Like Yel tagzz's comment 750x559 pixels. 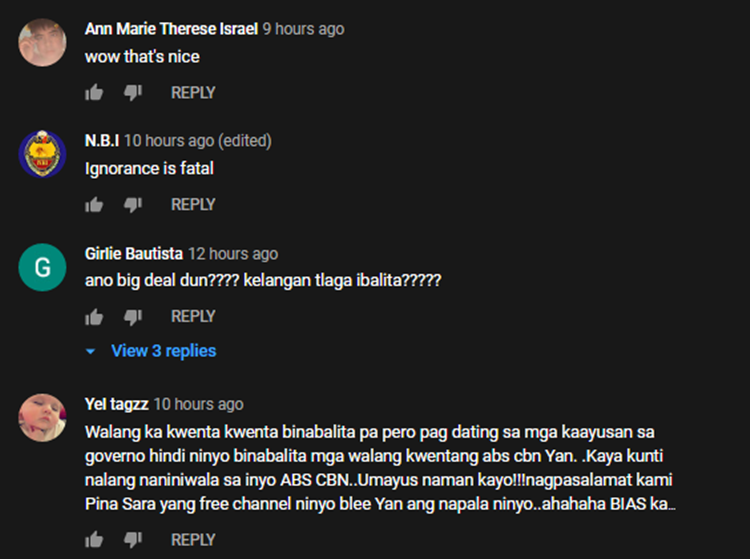[94, 539]
